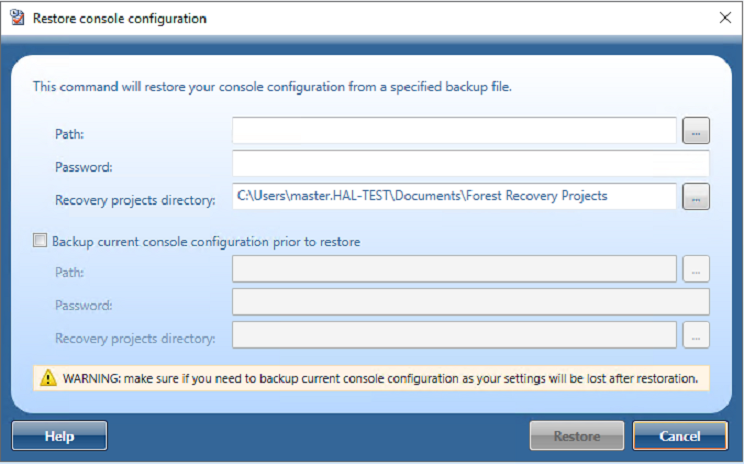
Task: Click the yellow warning triangle icon
Action: 48,378
